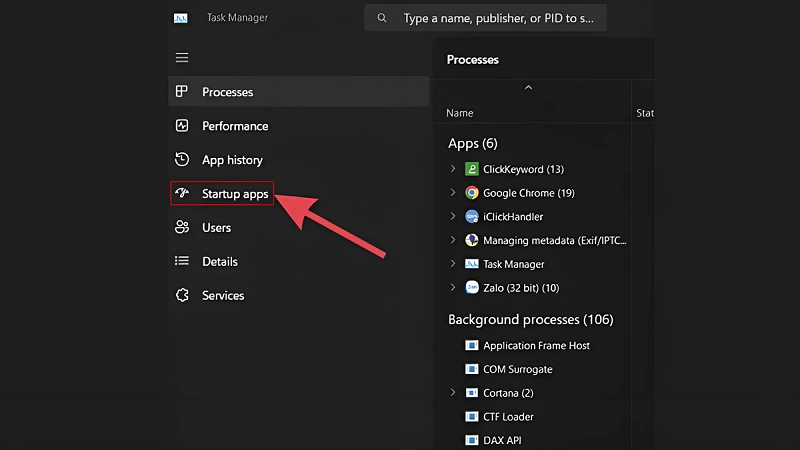Expand the ClickKeyword process group
800x450 pixels.
click(x=453, y=169)
